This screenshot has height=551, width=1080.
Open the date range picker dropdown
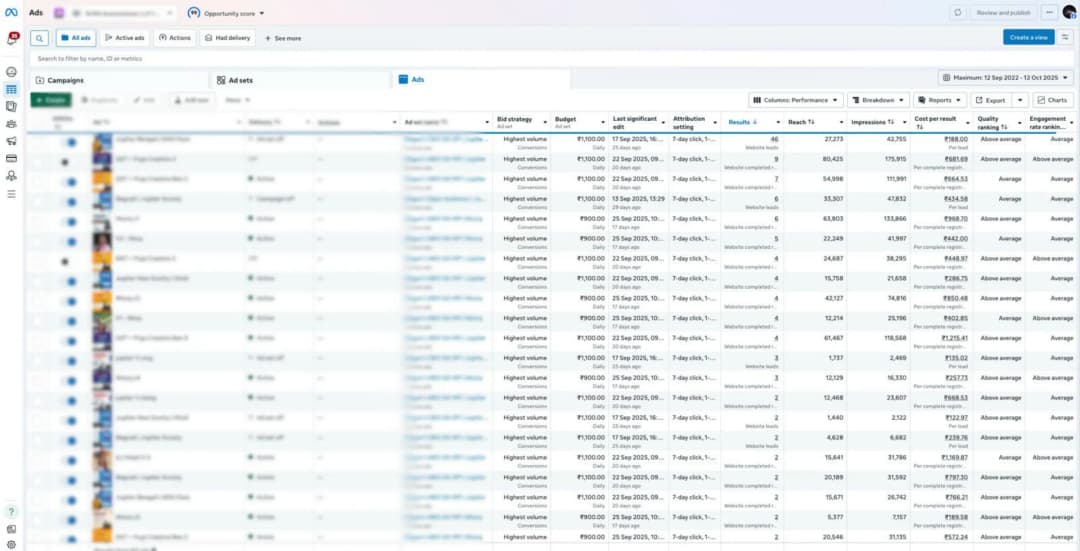click(x=1005, y=77)
